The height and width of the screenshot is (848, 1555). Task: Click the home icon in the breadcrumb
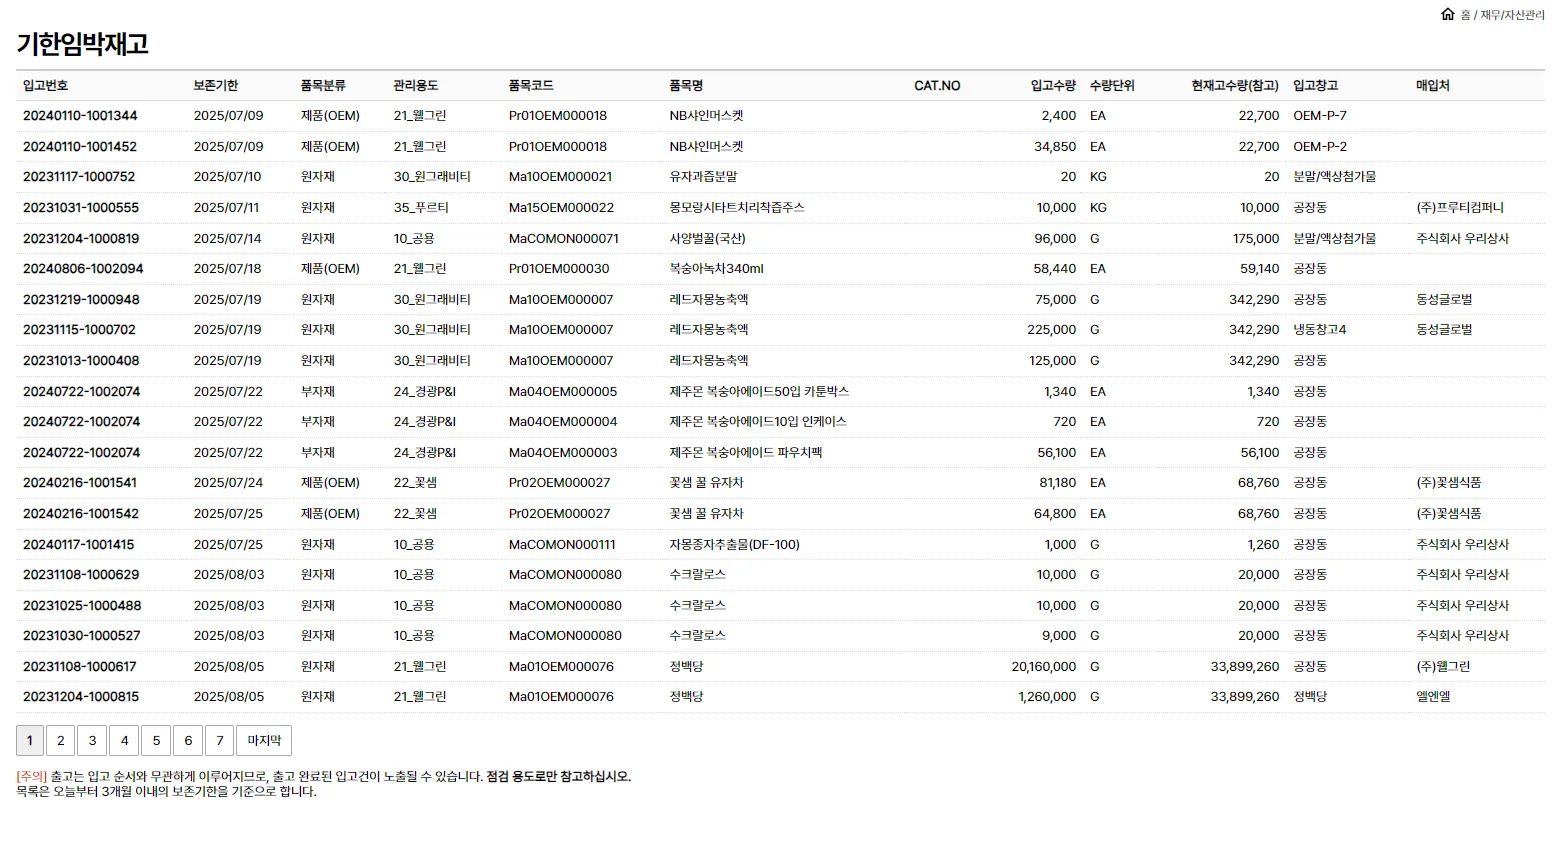1447,13
